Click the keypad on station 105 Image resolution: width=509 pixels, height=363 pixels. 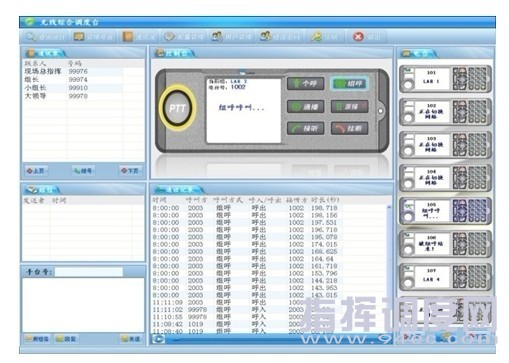click(x=477, y=211)
